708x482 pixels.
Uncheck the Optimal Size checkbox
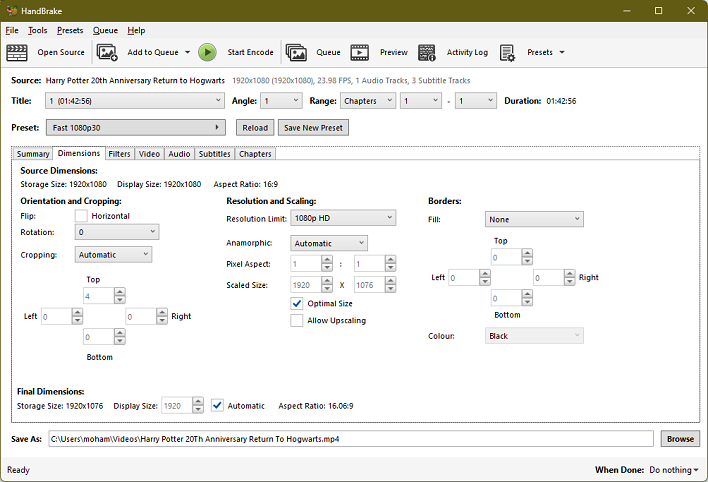pos(297,304)
